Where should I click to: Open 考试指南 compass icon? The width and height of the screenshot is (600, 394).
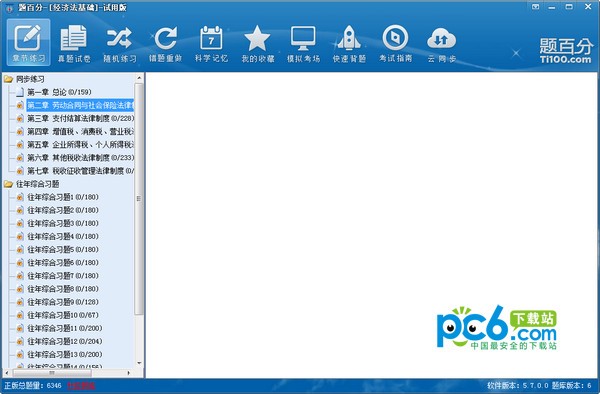point(396,43)
